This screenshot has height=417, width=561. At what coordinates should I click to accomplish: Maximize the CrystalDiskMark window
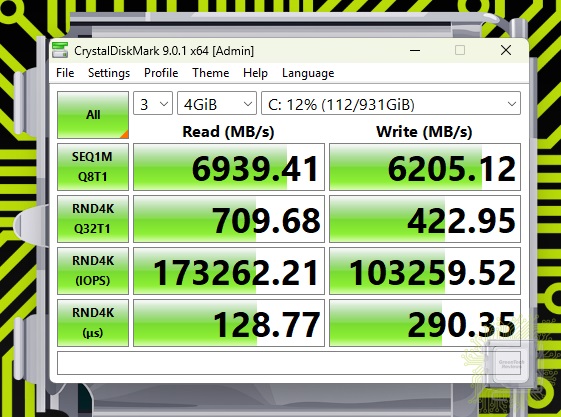[x=460, y=50]
